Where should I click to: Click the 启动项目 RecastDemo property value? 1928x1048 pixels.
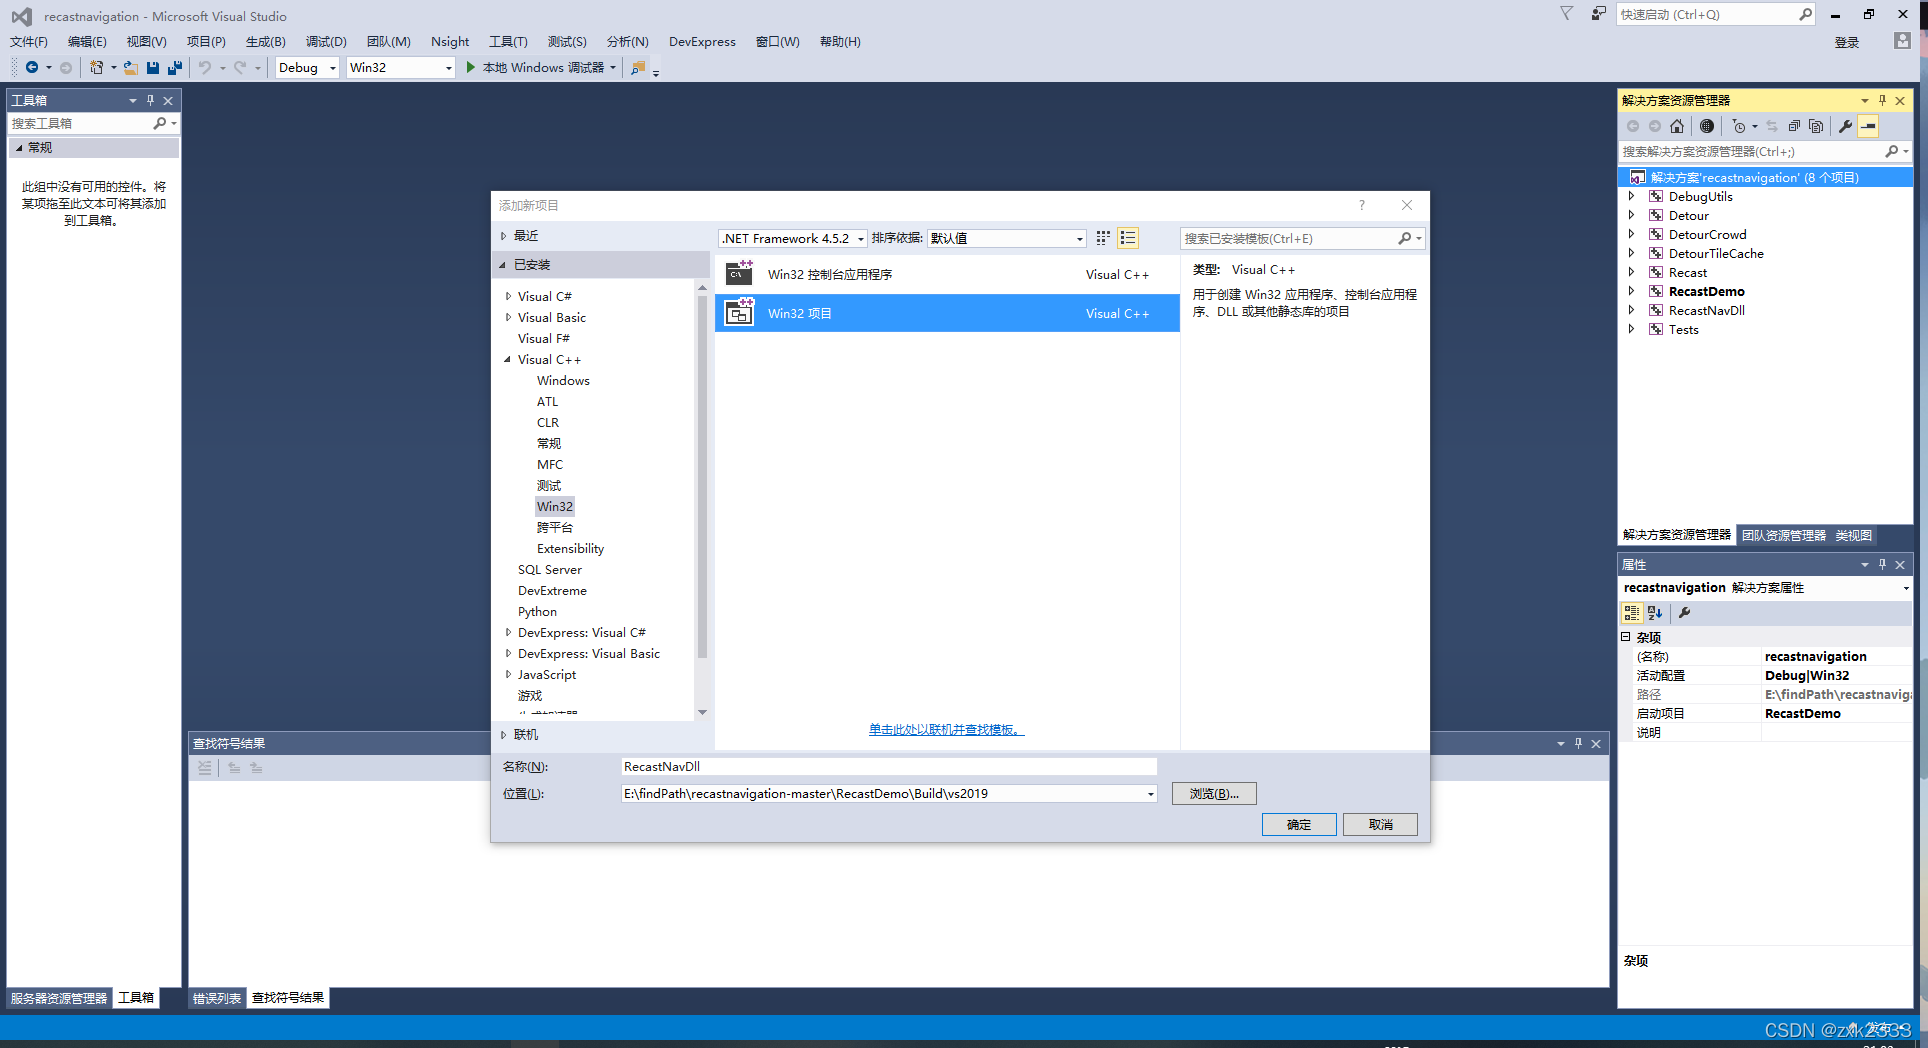point(1836,713)
